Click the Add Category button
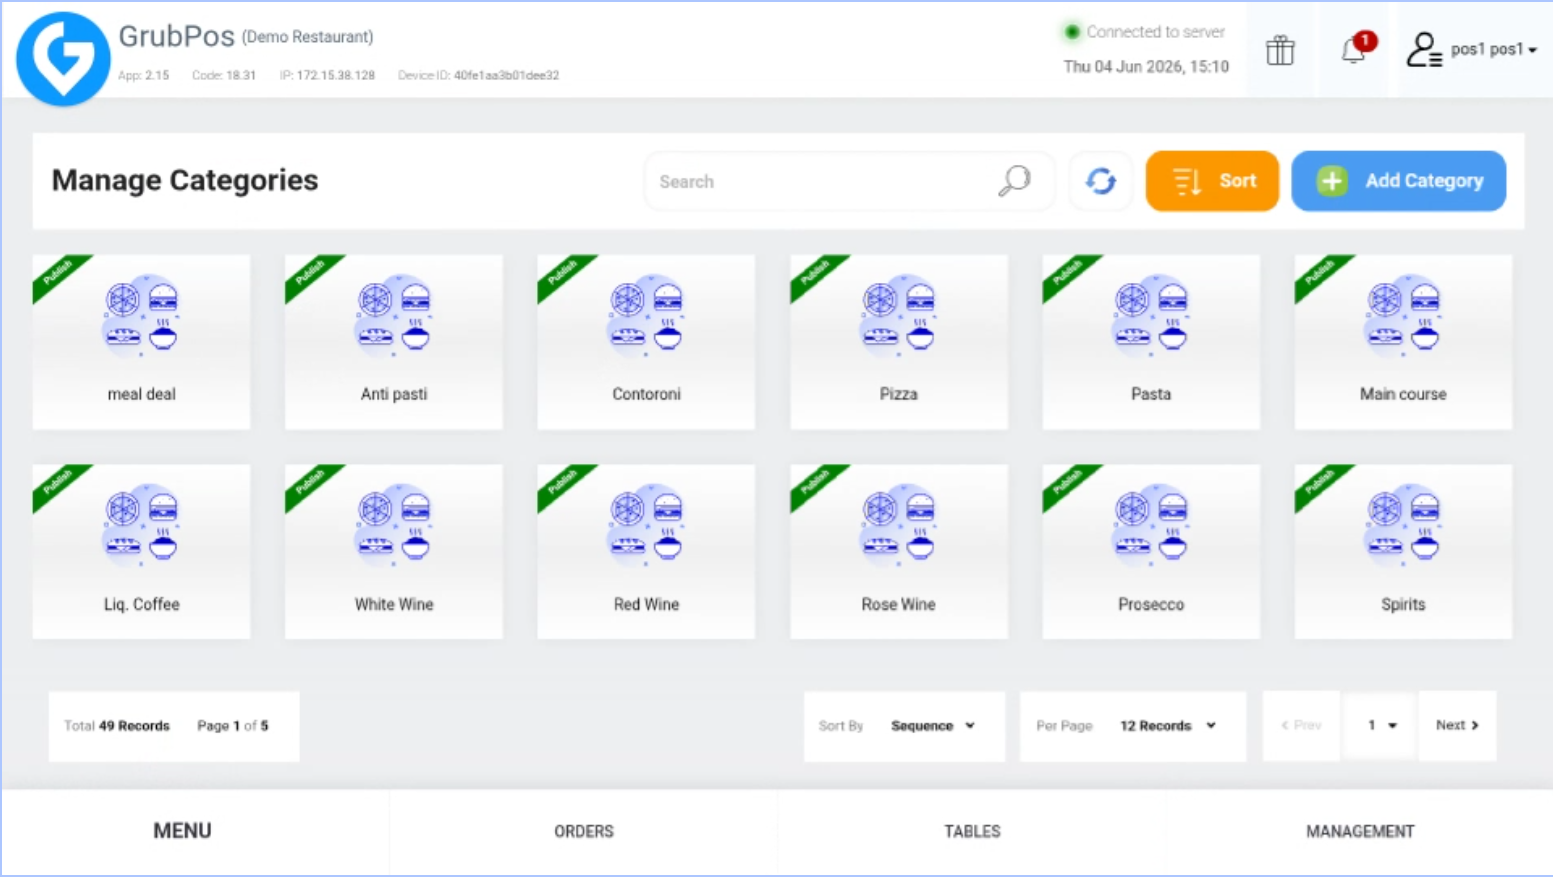The height and width of the screenshot is (878, 1553). (x=1398, y=181)
